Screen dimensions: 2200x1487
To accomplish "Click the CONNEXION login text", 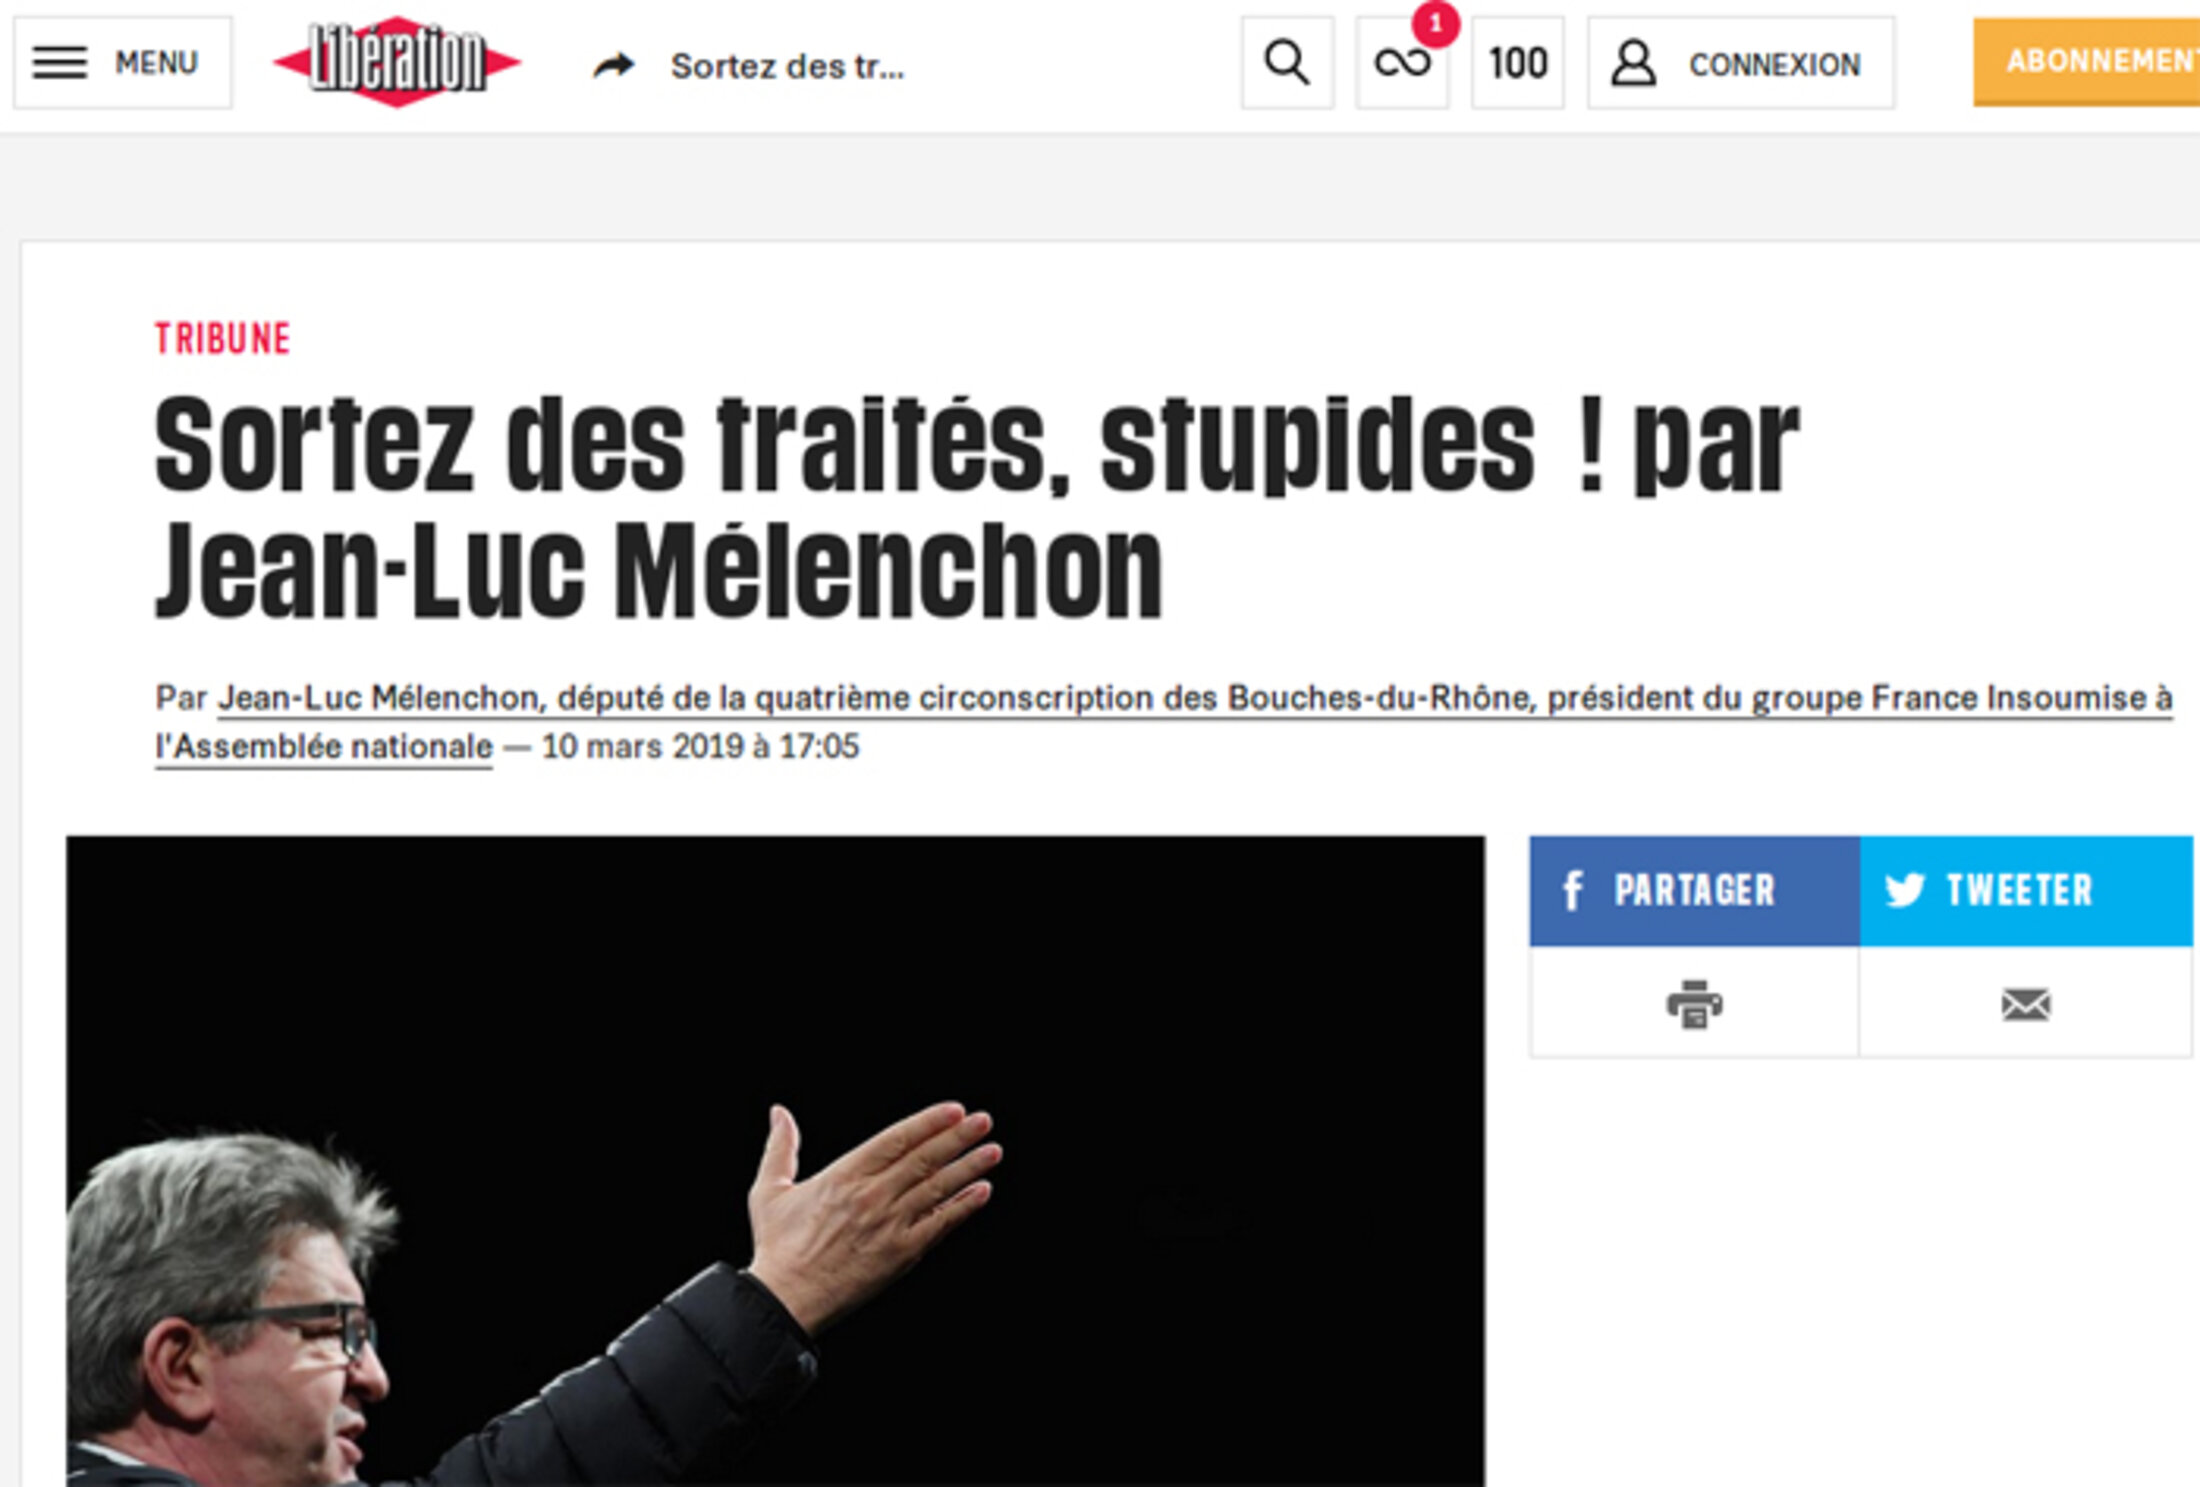I will (1774, 65).
